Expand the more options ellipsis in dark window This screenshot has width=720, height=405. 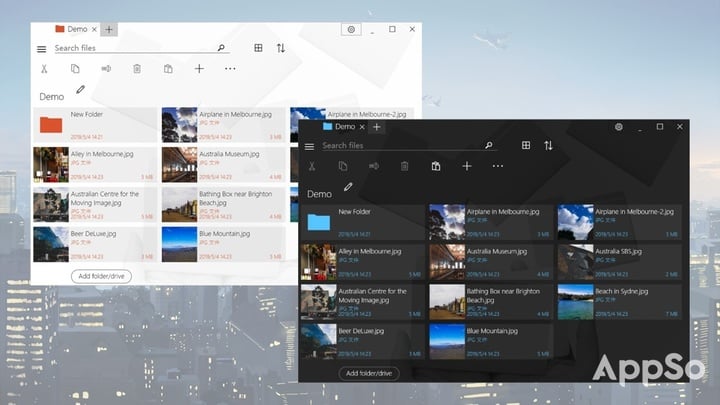[x=498, y=166]
